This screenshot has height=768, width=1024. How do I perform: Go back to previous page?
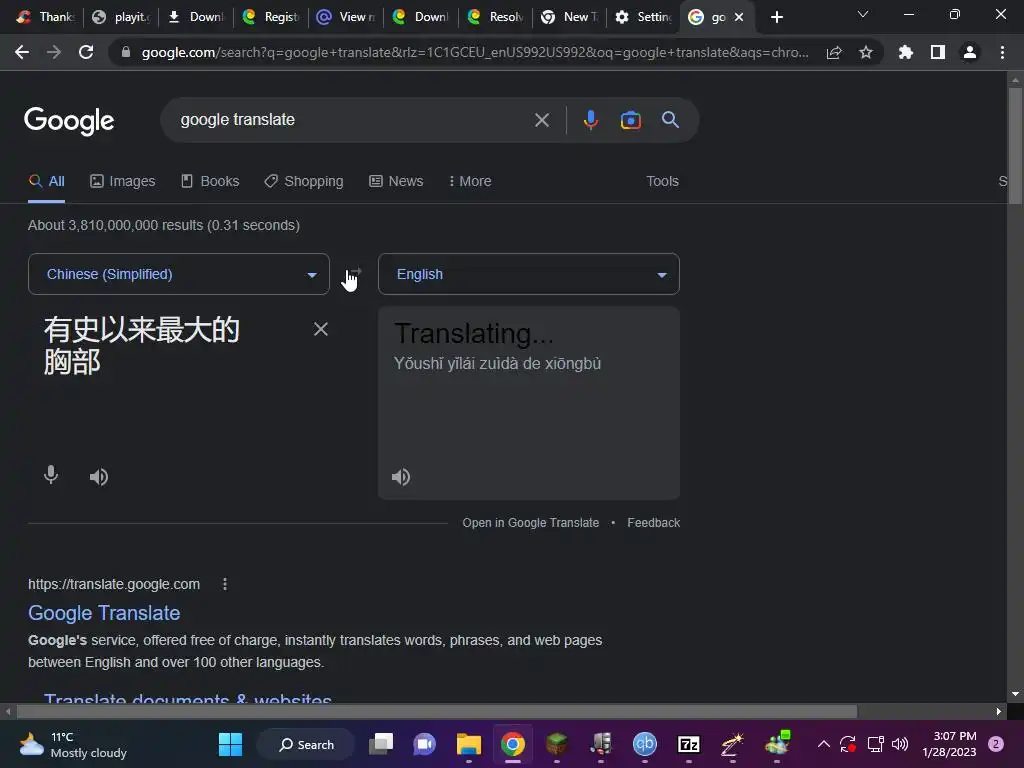22,52
